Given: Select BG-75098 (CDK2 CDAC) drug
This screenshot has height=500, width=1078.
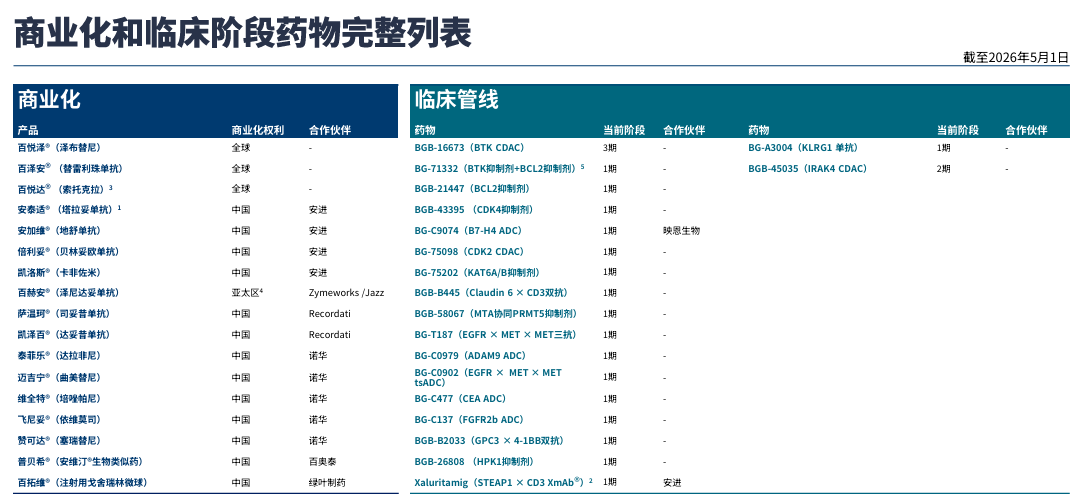Looking at the screenshot, I should pyautogui.click(x=469, y=252).
